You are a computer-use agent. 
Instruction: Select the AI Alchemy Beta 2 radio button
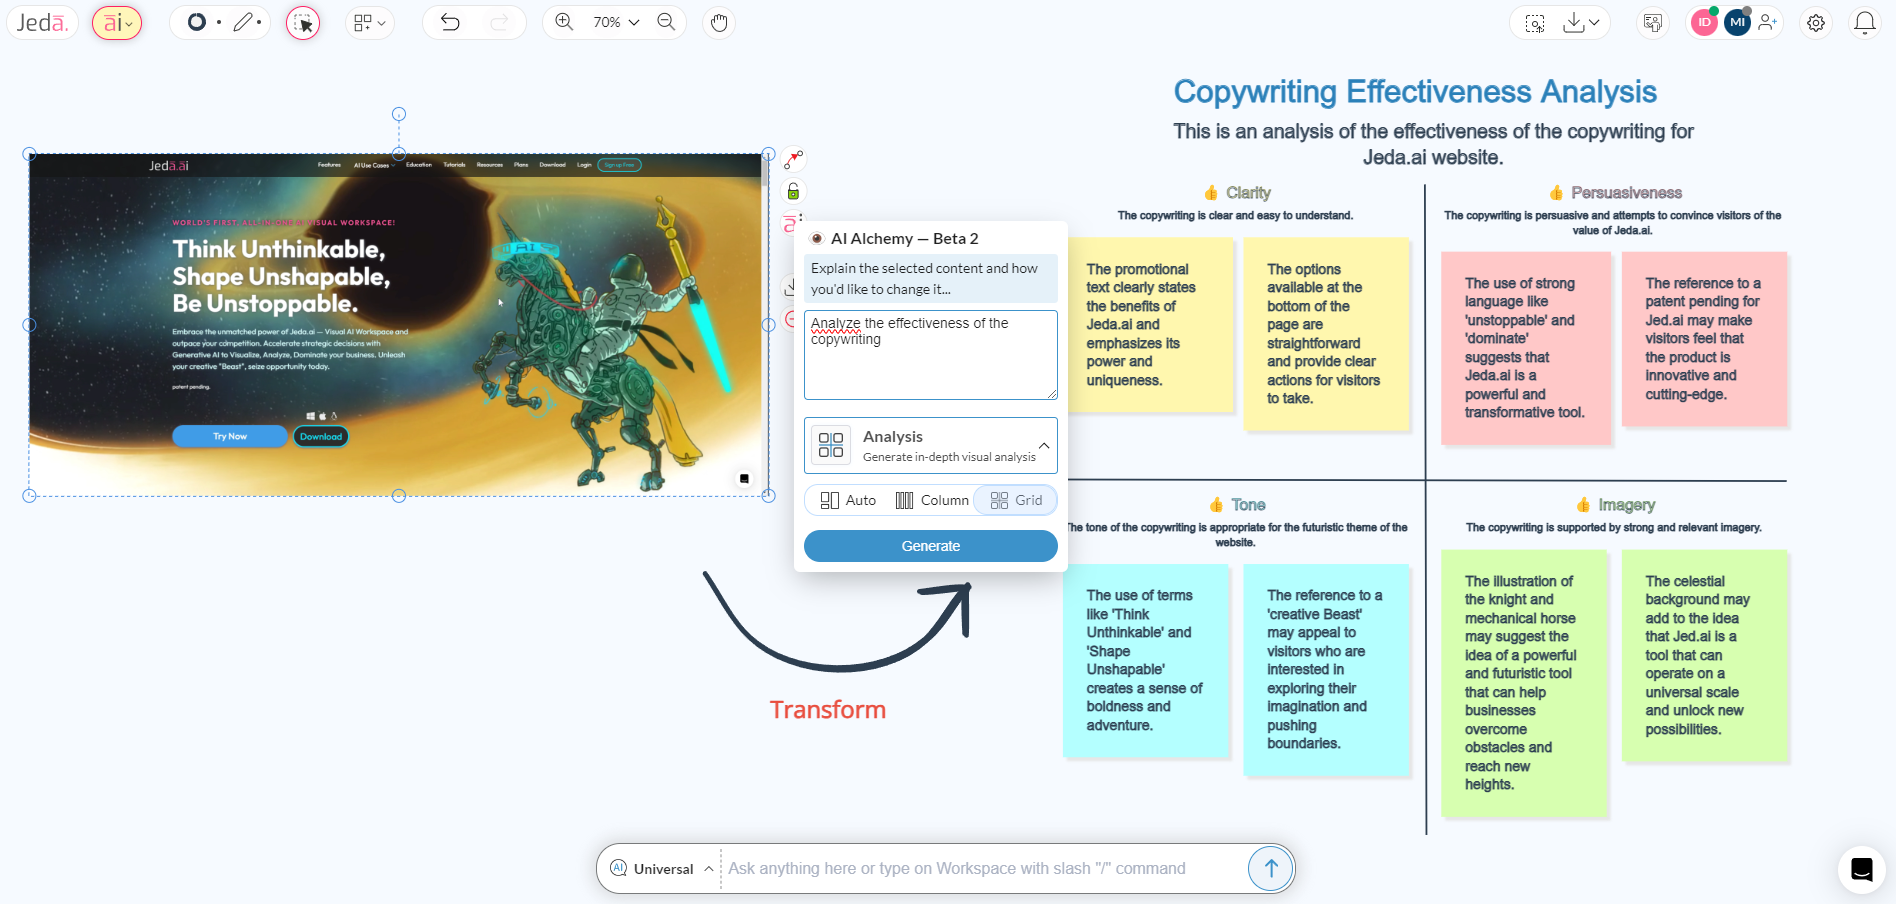(817, 238)
